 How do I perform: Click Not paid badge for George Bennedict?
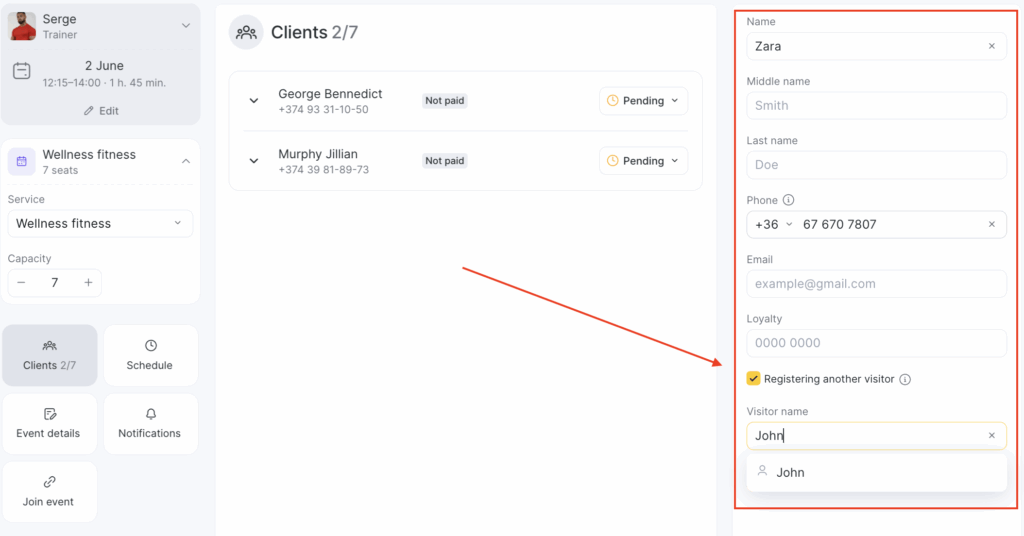click(x=445, y=101)
